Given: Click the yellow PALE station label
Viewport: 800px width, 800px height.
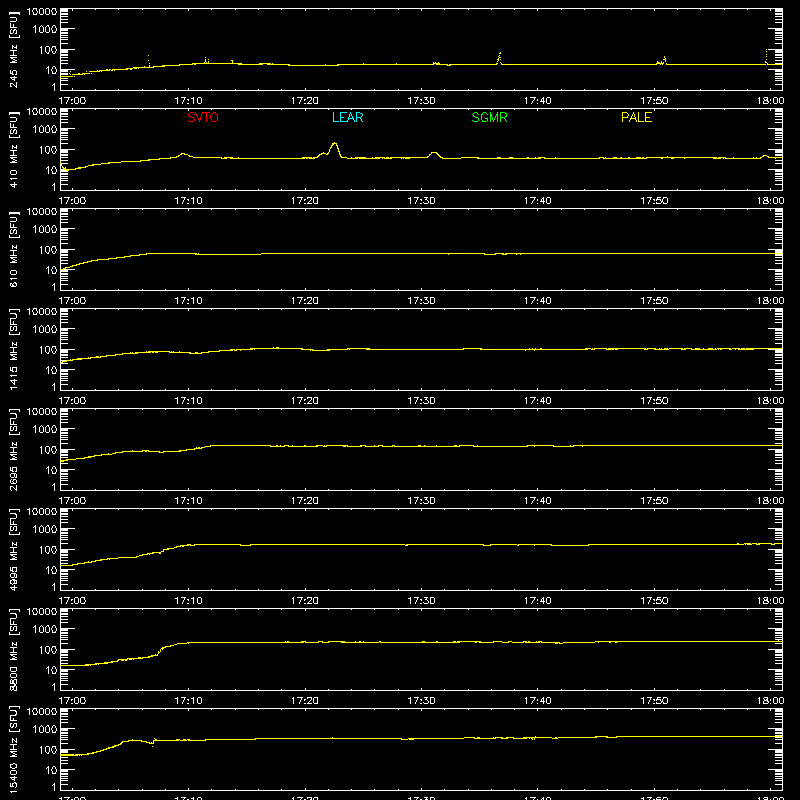Looking at the screenshot, I should pyautogui.click(x=636, y=117).
